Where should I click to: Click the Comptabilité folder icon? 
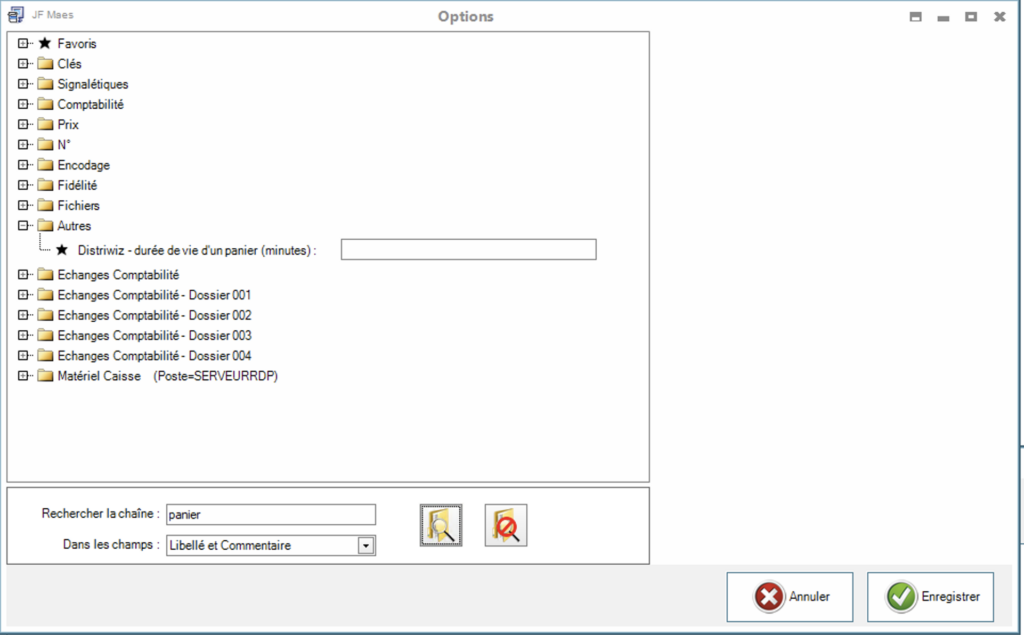pyautogui.click(x=45, y=104)
